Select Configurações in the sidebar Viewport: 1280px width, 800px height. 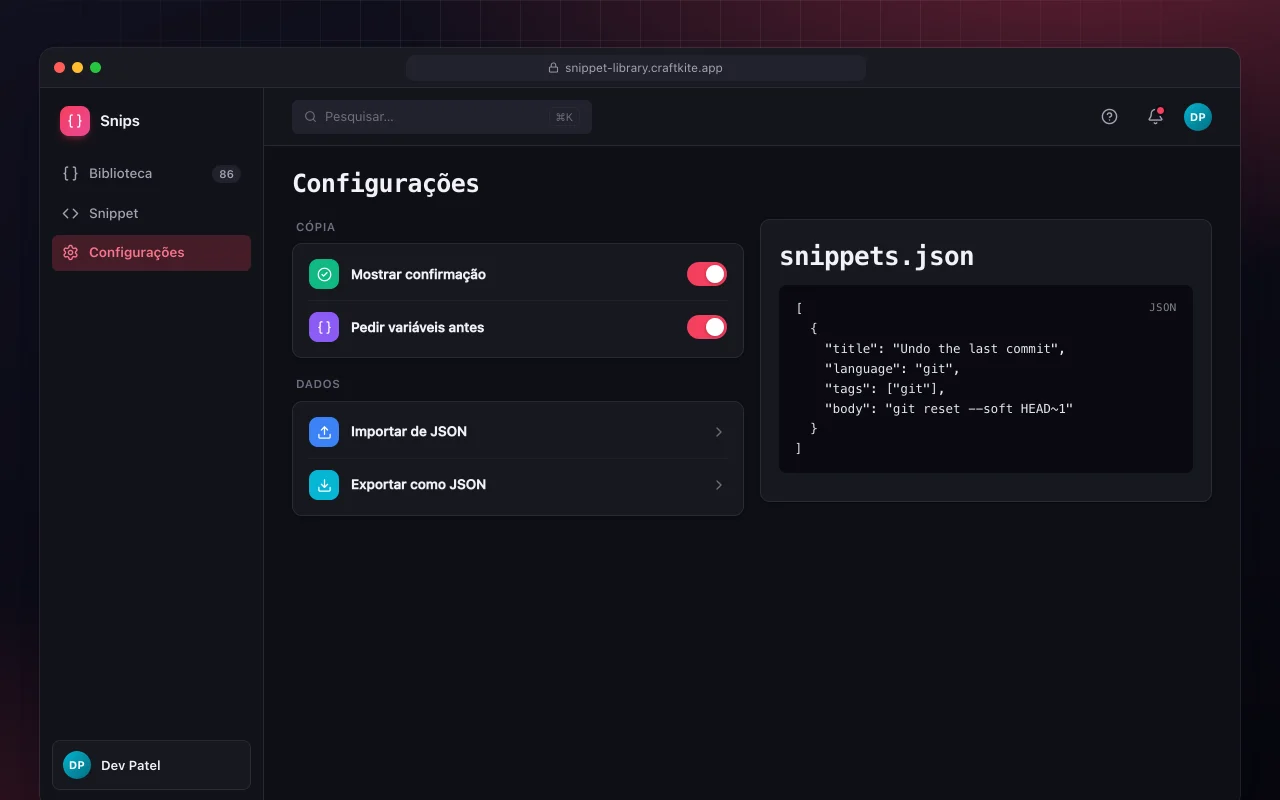click(x=151, y=253)
